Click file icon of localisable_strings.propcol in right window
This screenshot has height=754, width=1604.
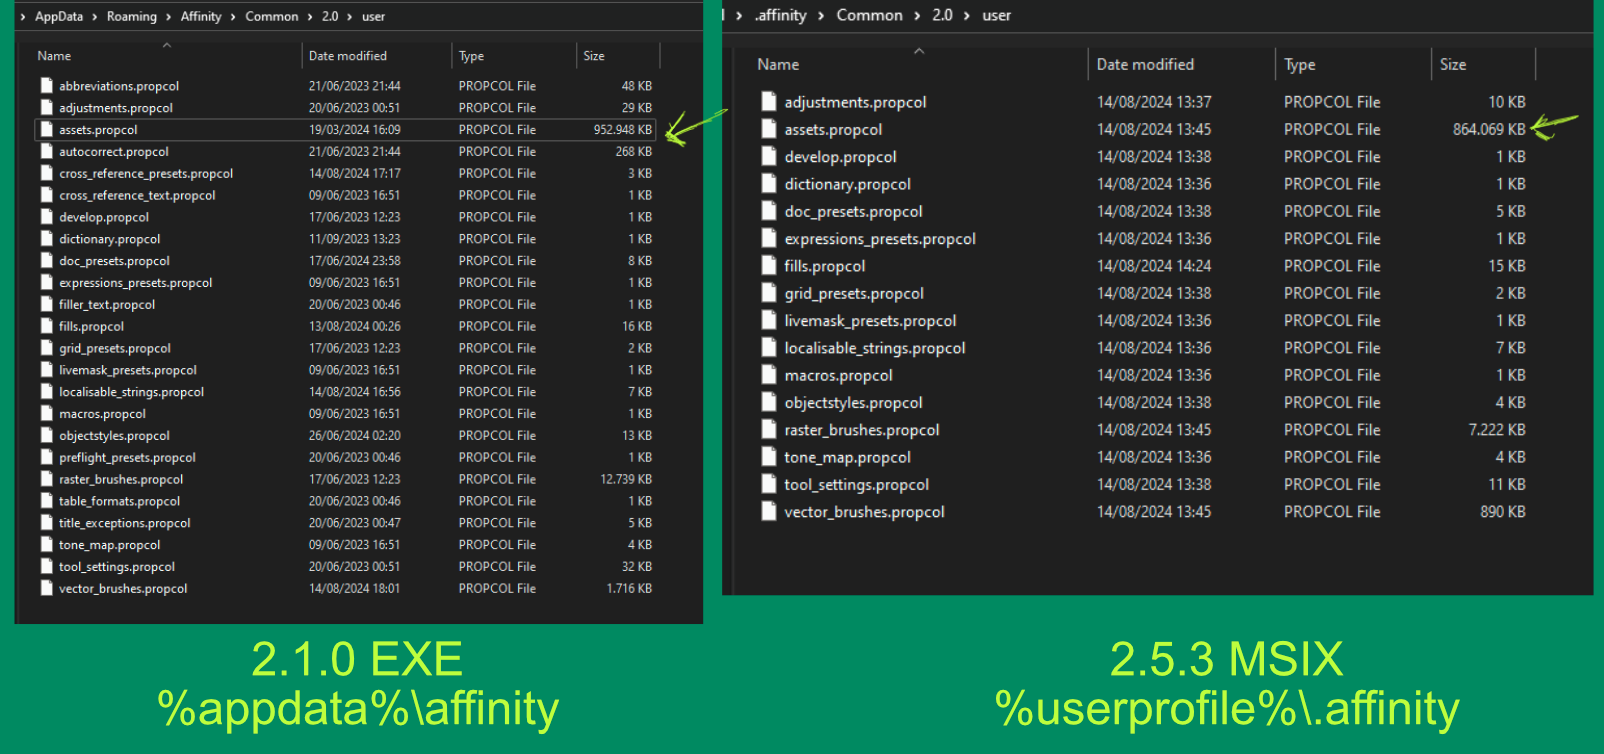768,348
